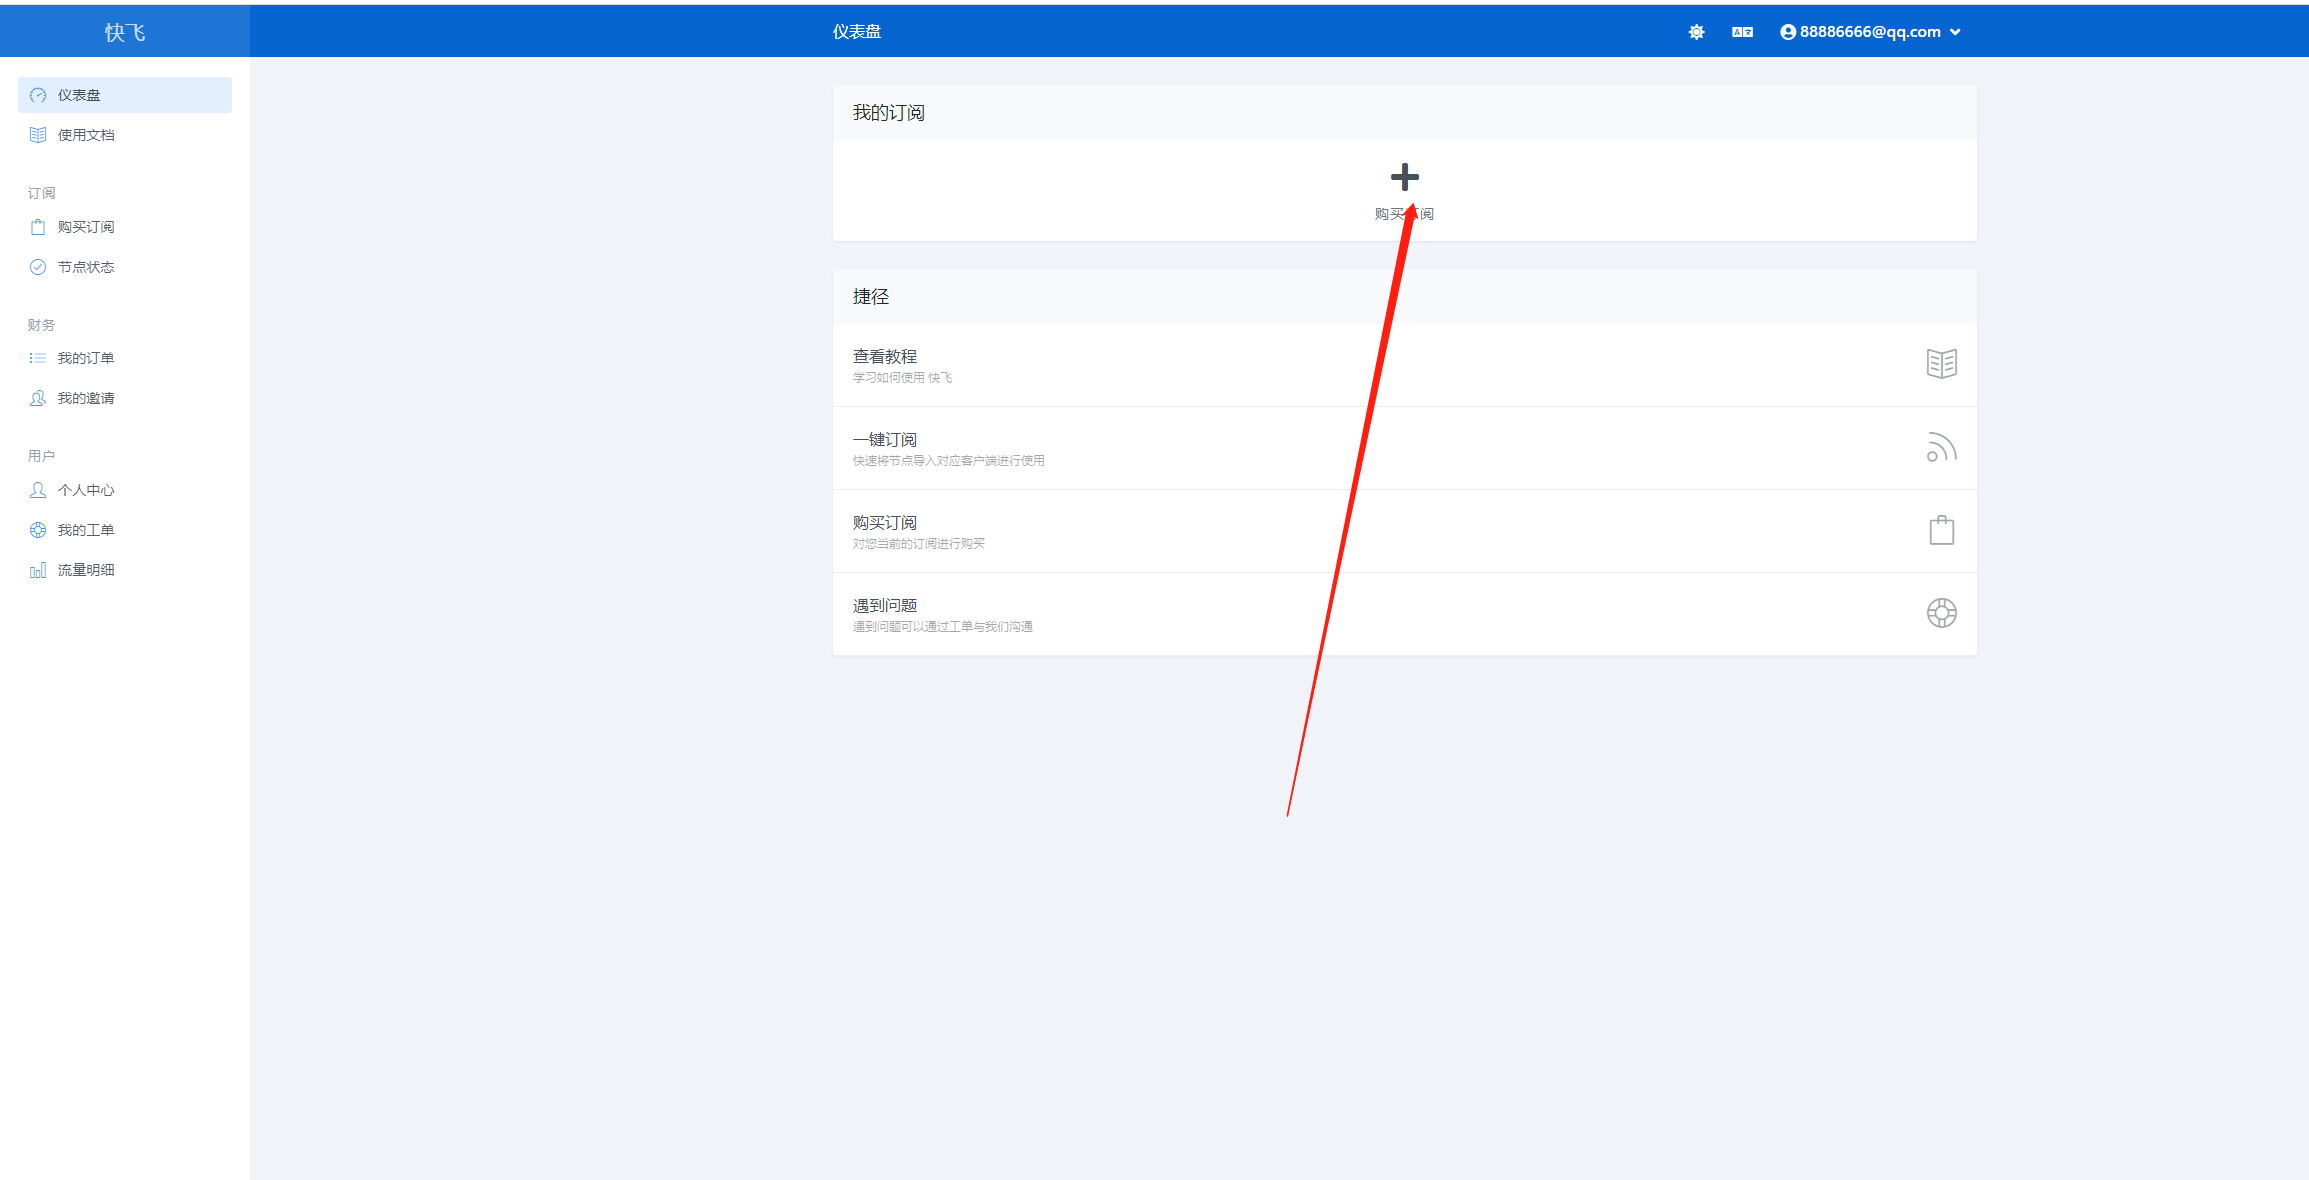Open 使用文档 from the sidebar

86,135
